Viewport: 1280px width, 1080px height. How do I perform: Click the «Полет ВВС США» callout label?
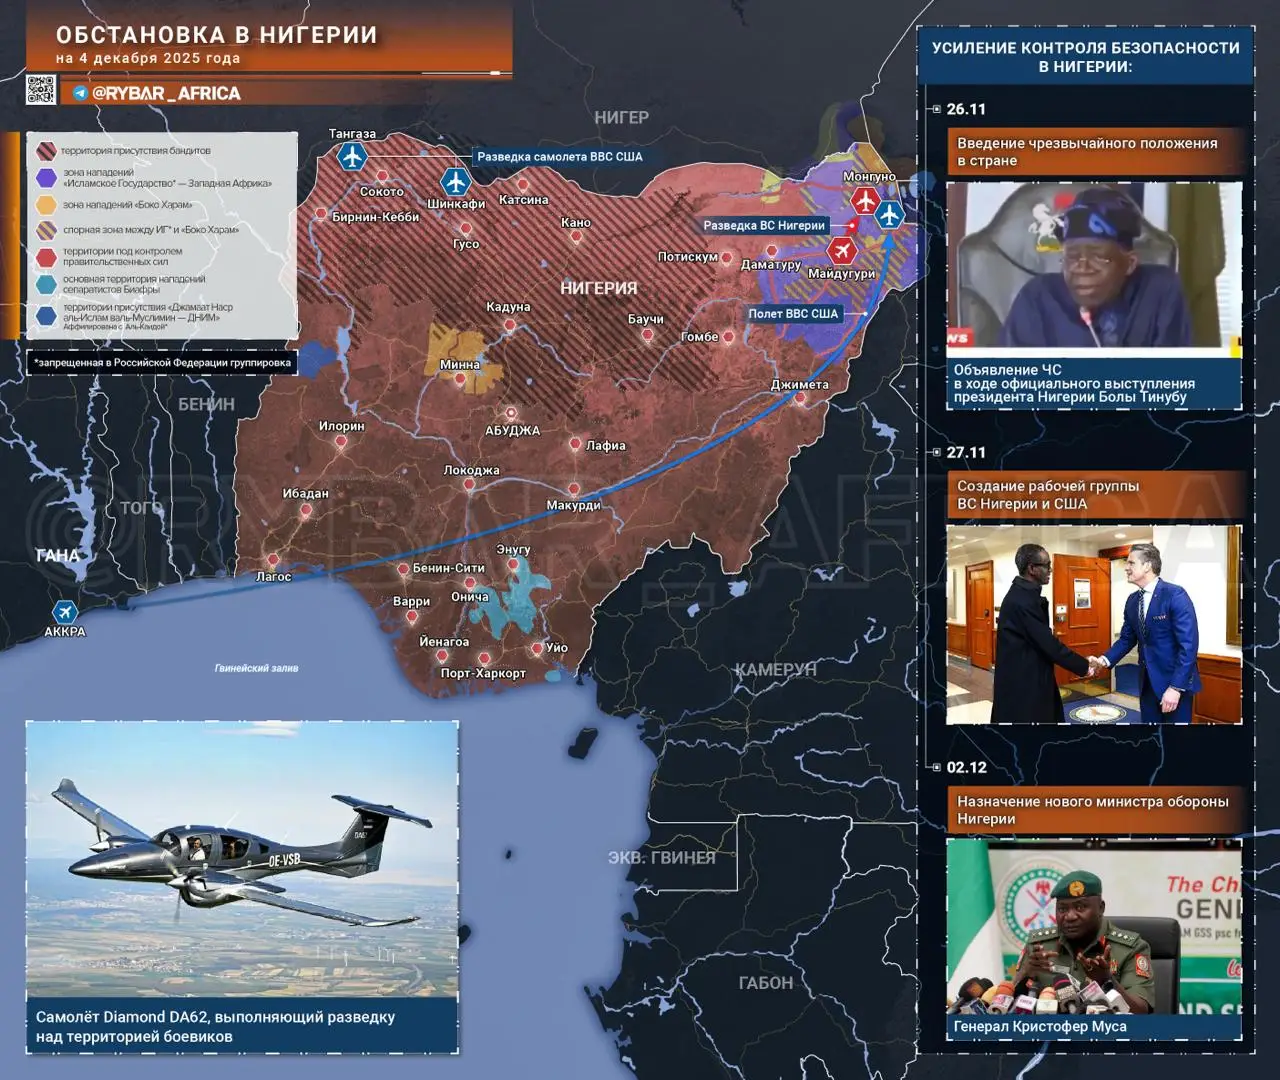click(x=793, y=314)
